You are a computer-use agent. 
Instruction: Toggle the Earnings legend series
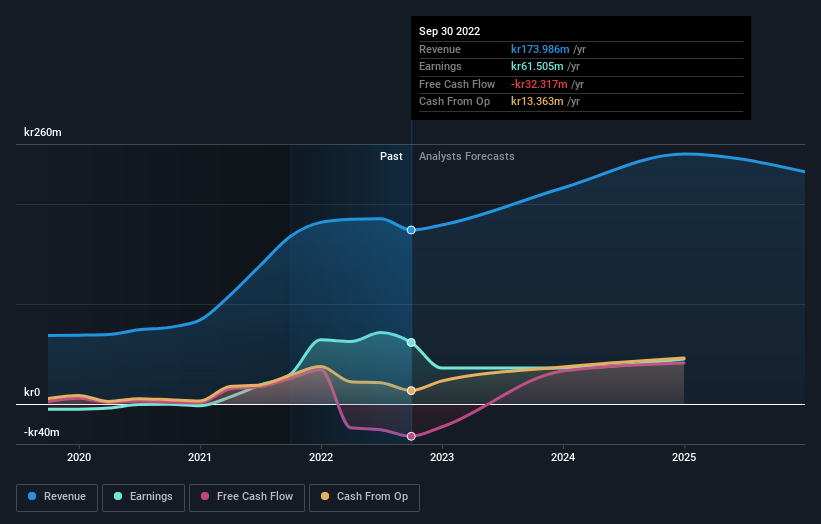[143, 497]
